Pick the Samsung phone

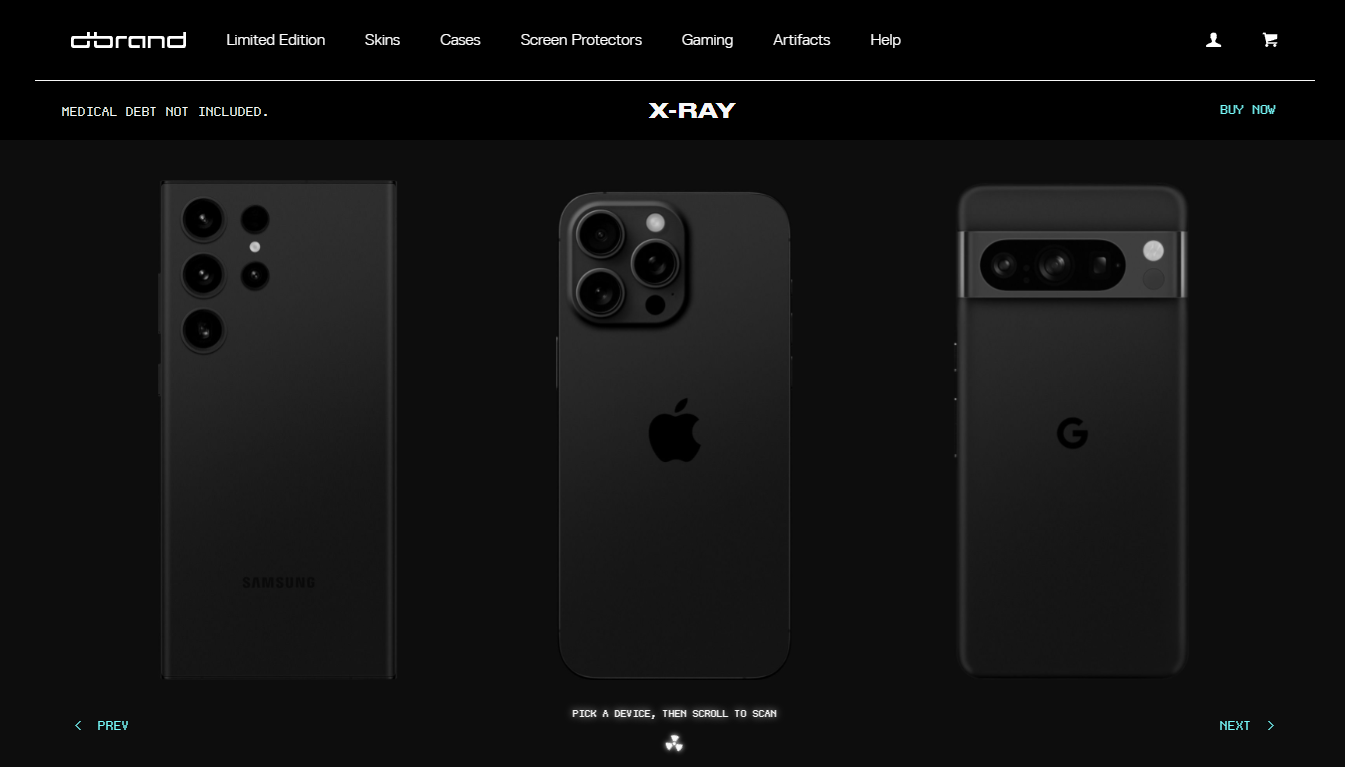tap(279, 430)
